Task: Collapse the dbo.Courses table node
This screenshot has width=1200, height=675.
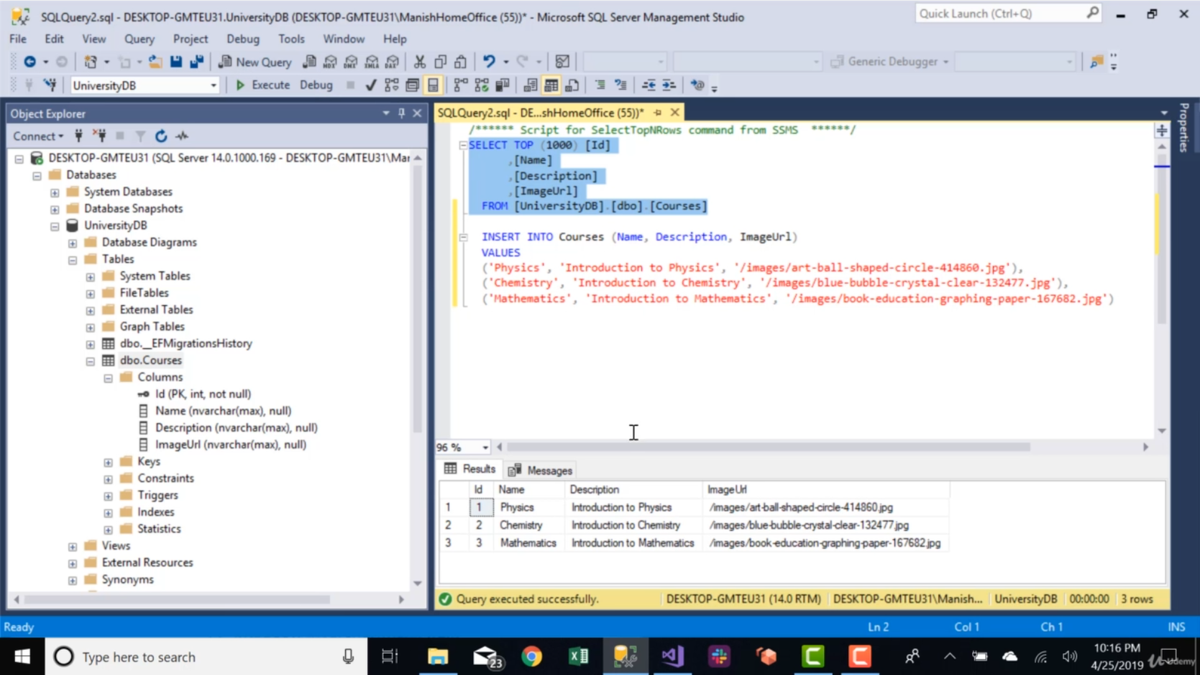Action: click(90, 361)
